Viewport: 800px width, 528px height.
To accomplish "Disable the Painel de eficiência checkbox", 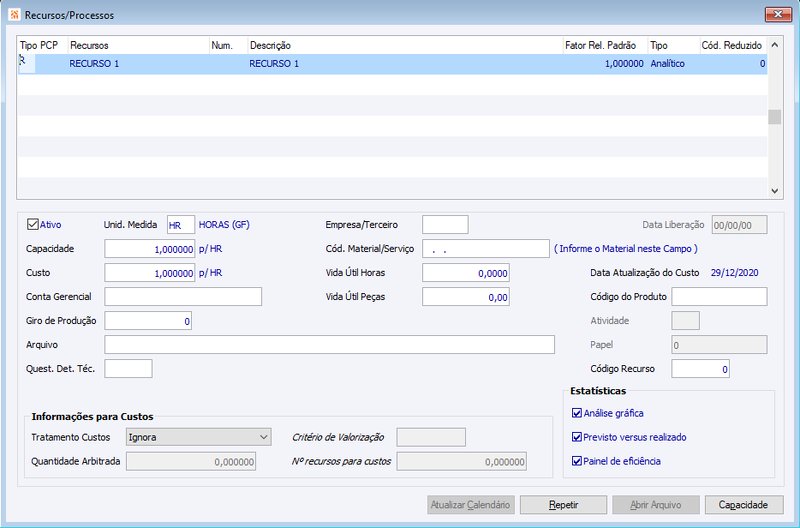I will pyautogui.click(x=577, y=461).
